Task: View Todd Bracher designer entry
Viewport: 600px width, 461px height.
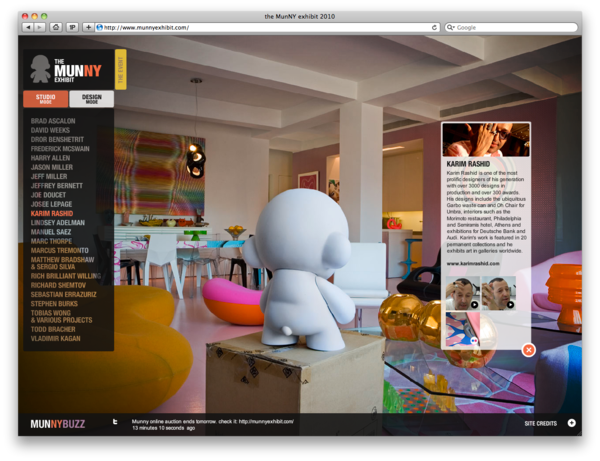Action: tap(53, 329)
